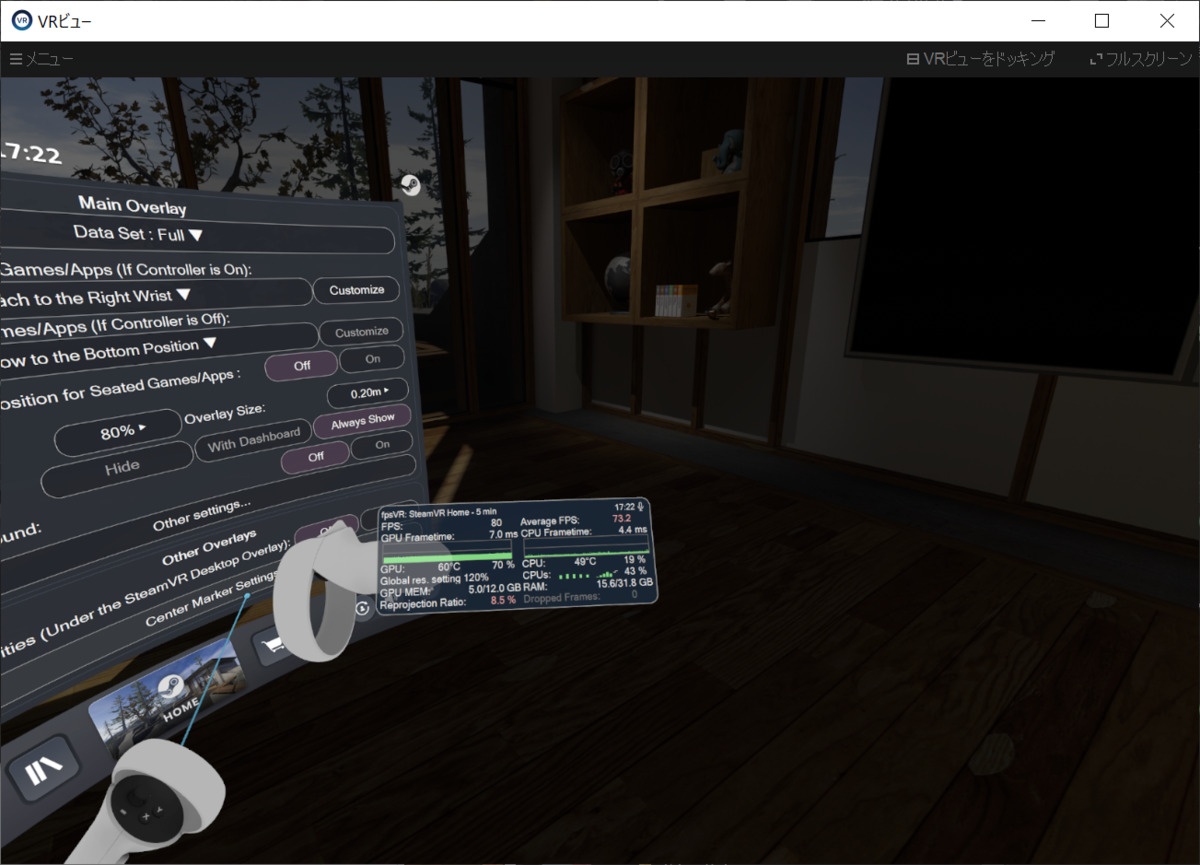Viewport: 1200px width, 865px height.
Task: Select Off below the Always Show button
Action: (x=316, y=456)
